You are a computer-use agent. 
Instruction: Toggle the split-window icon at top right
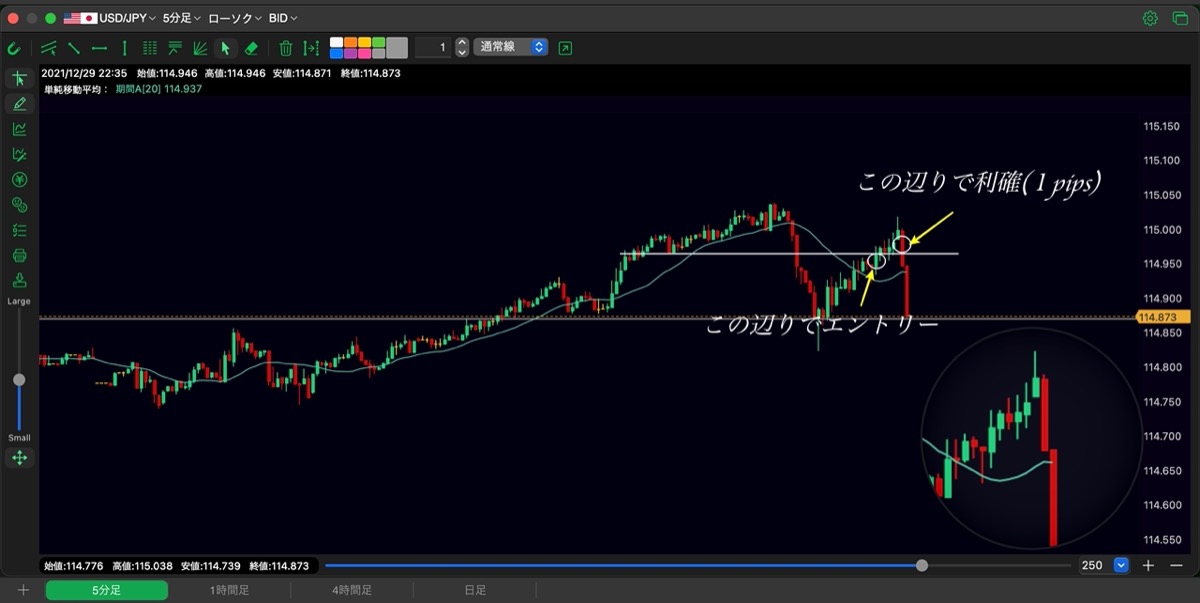coord(1179,18)
